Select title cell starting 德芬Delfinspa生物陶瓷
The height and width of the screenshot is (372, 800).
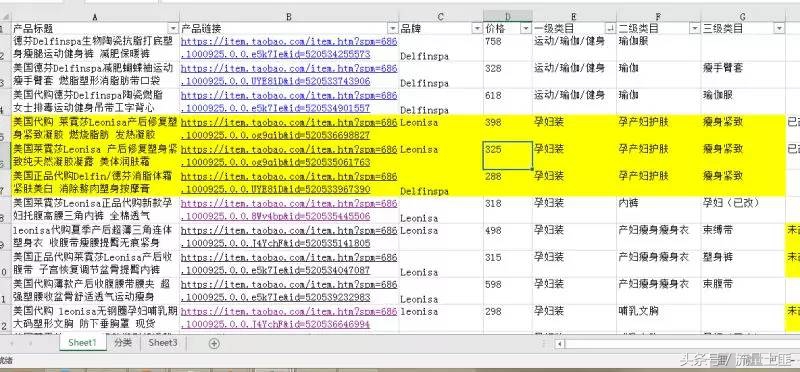tap(95, 48)
